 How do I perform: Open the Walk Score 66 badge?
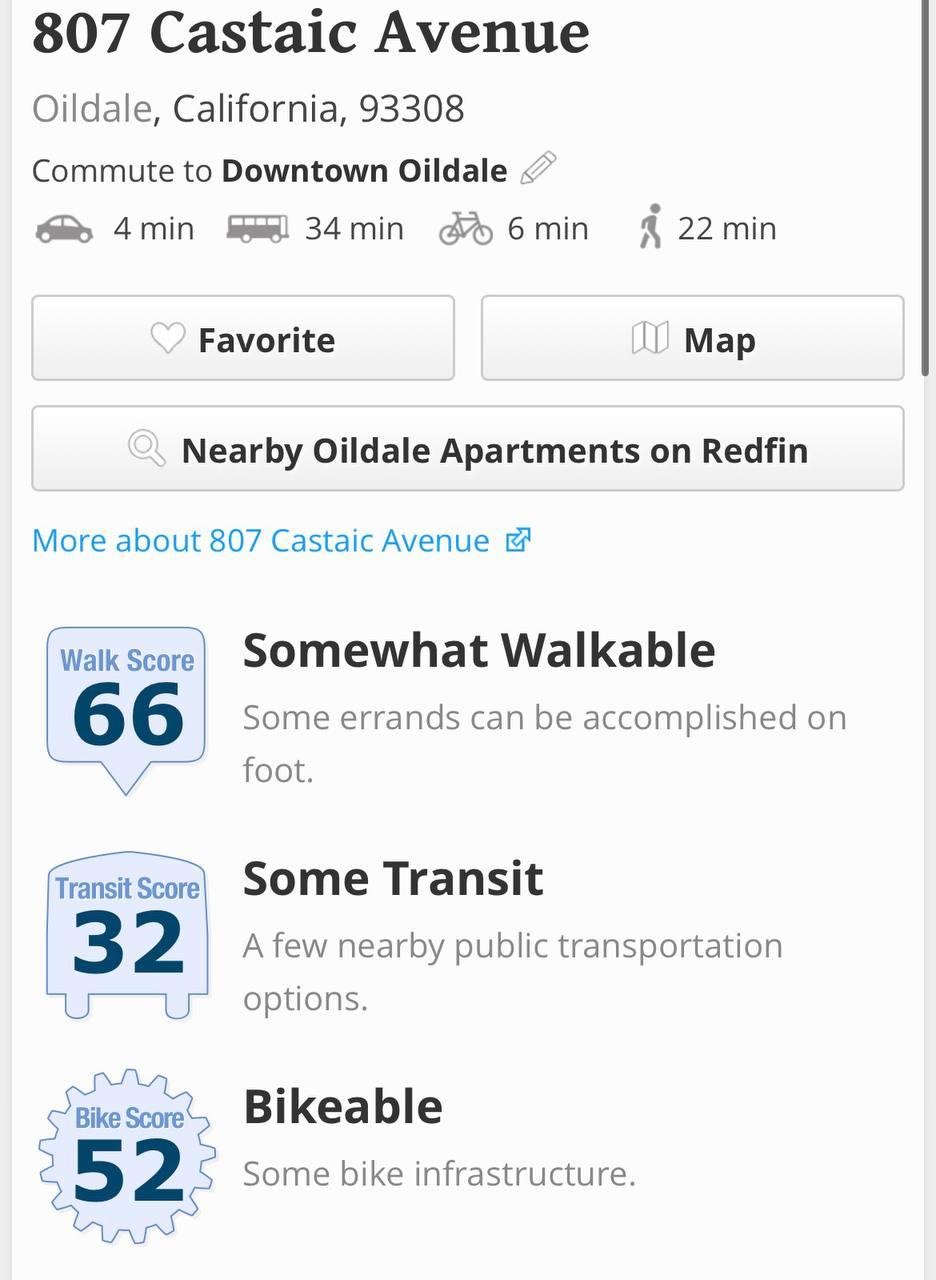click(x=126, y=710)
